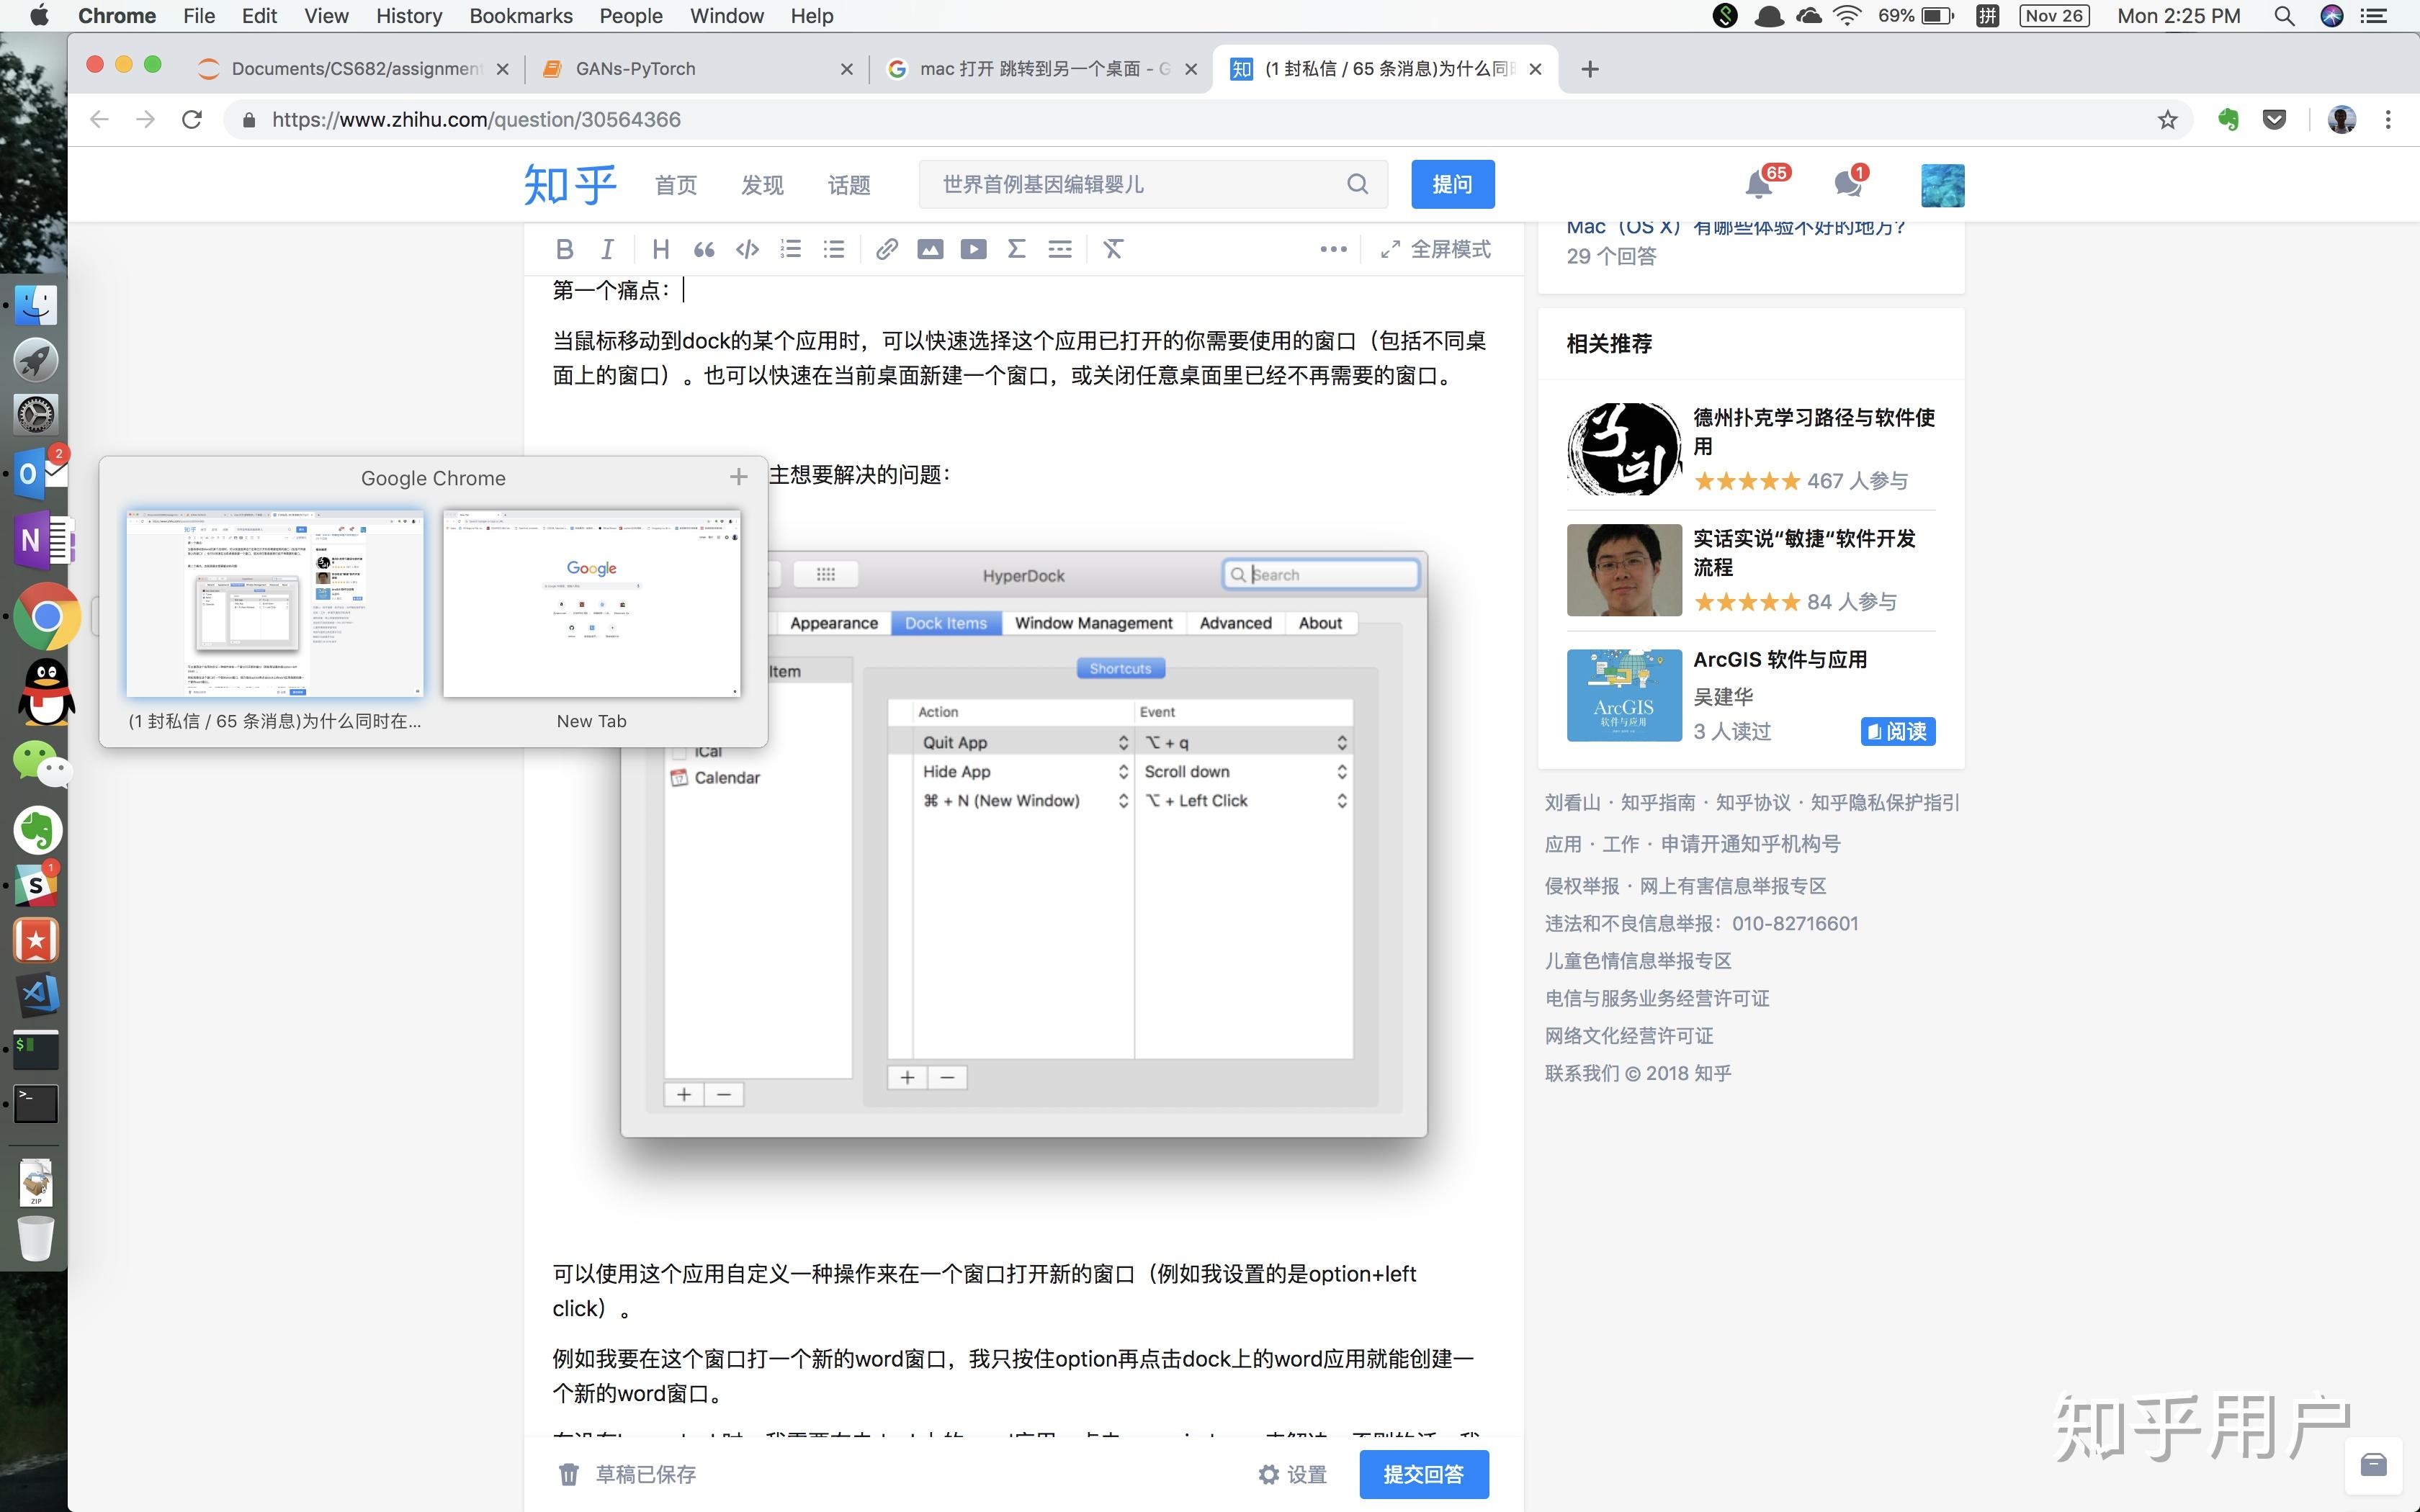Insert a video into the answer
This screenshot has width=2420, height=1512.
(973, 249)
